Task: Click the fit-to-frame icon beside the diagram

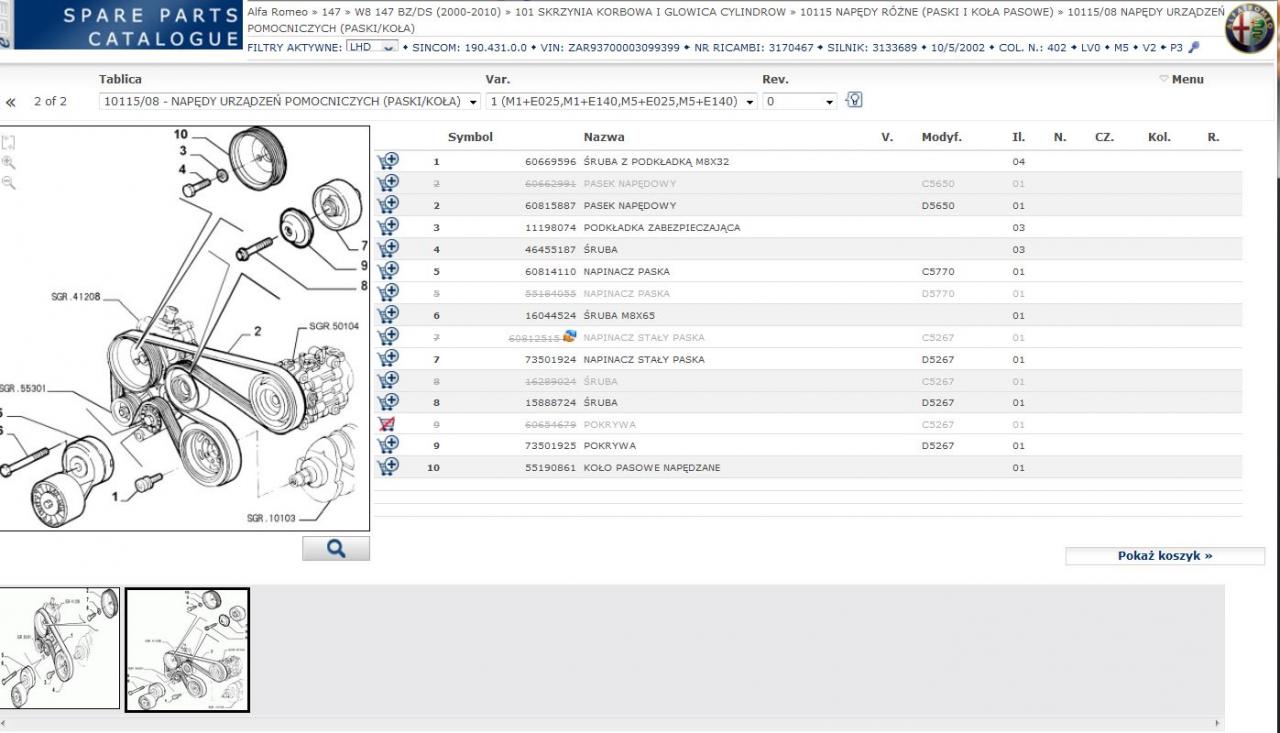Action: pyautogui.click(x=8, y=142)
